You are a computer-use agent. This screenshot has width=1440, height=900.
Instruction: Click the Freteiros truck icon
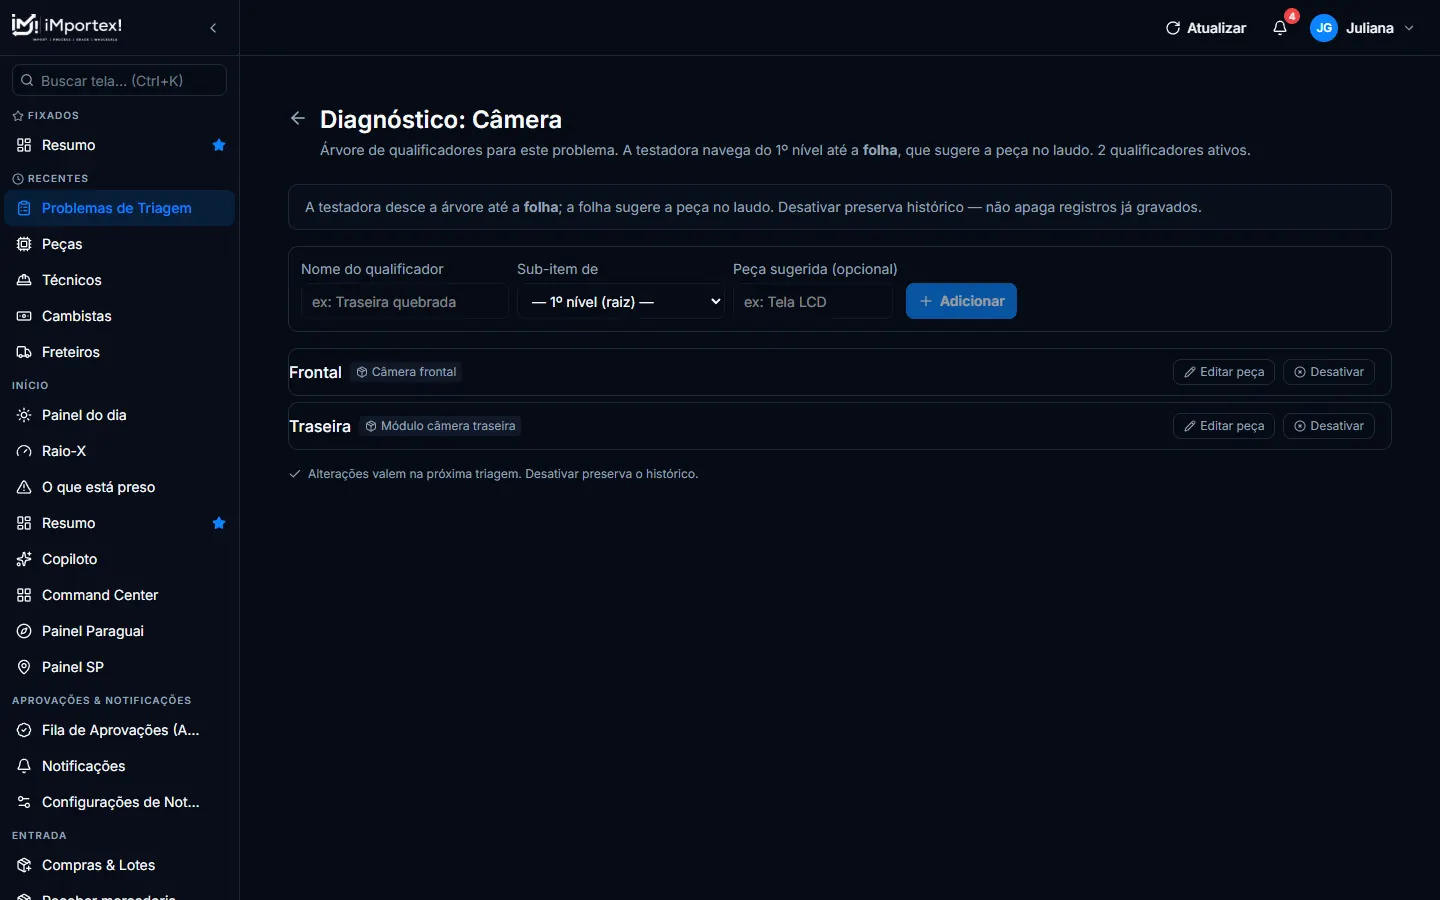(24, 352)
